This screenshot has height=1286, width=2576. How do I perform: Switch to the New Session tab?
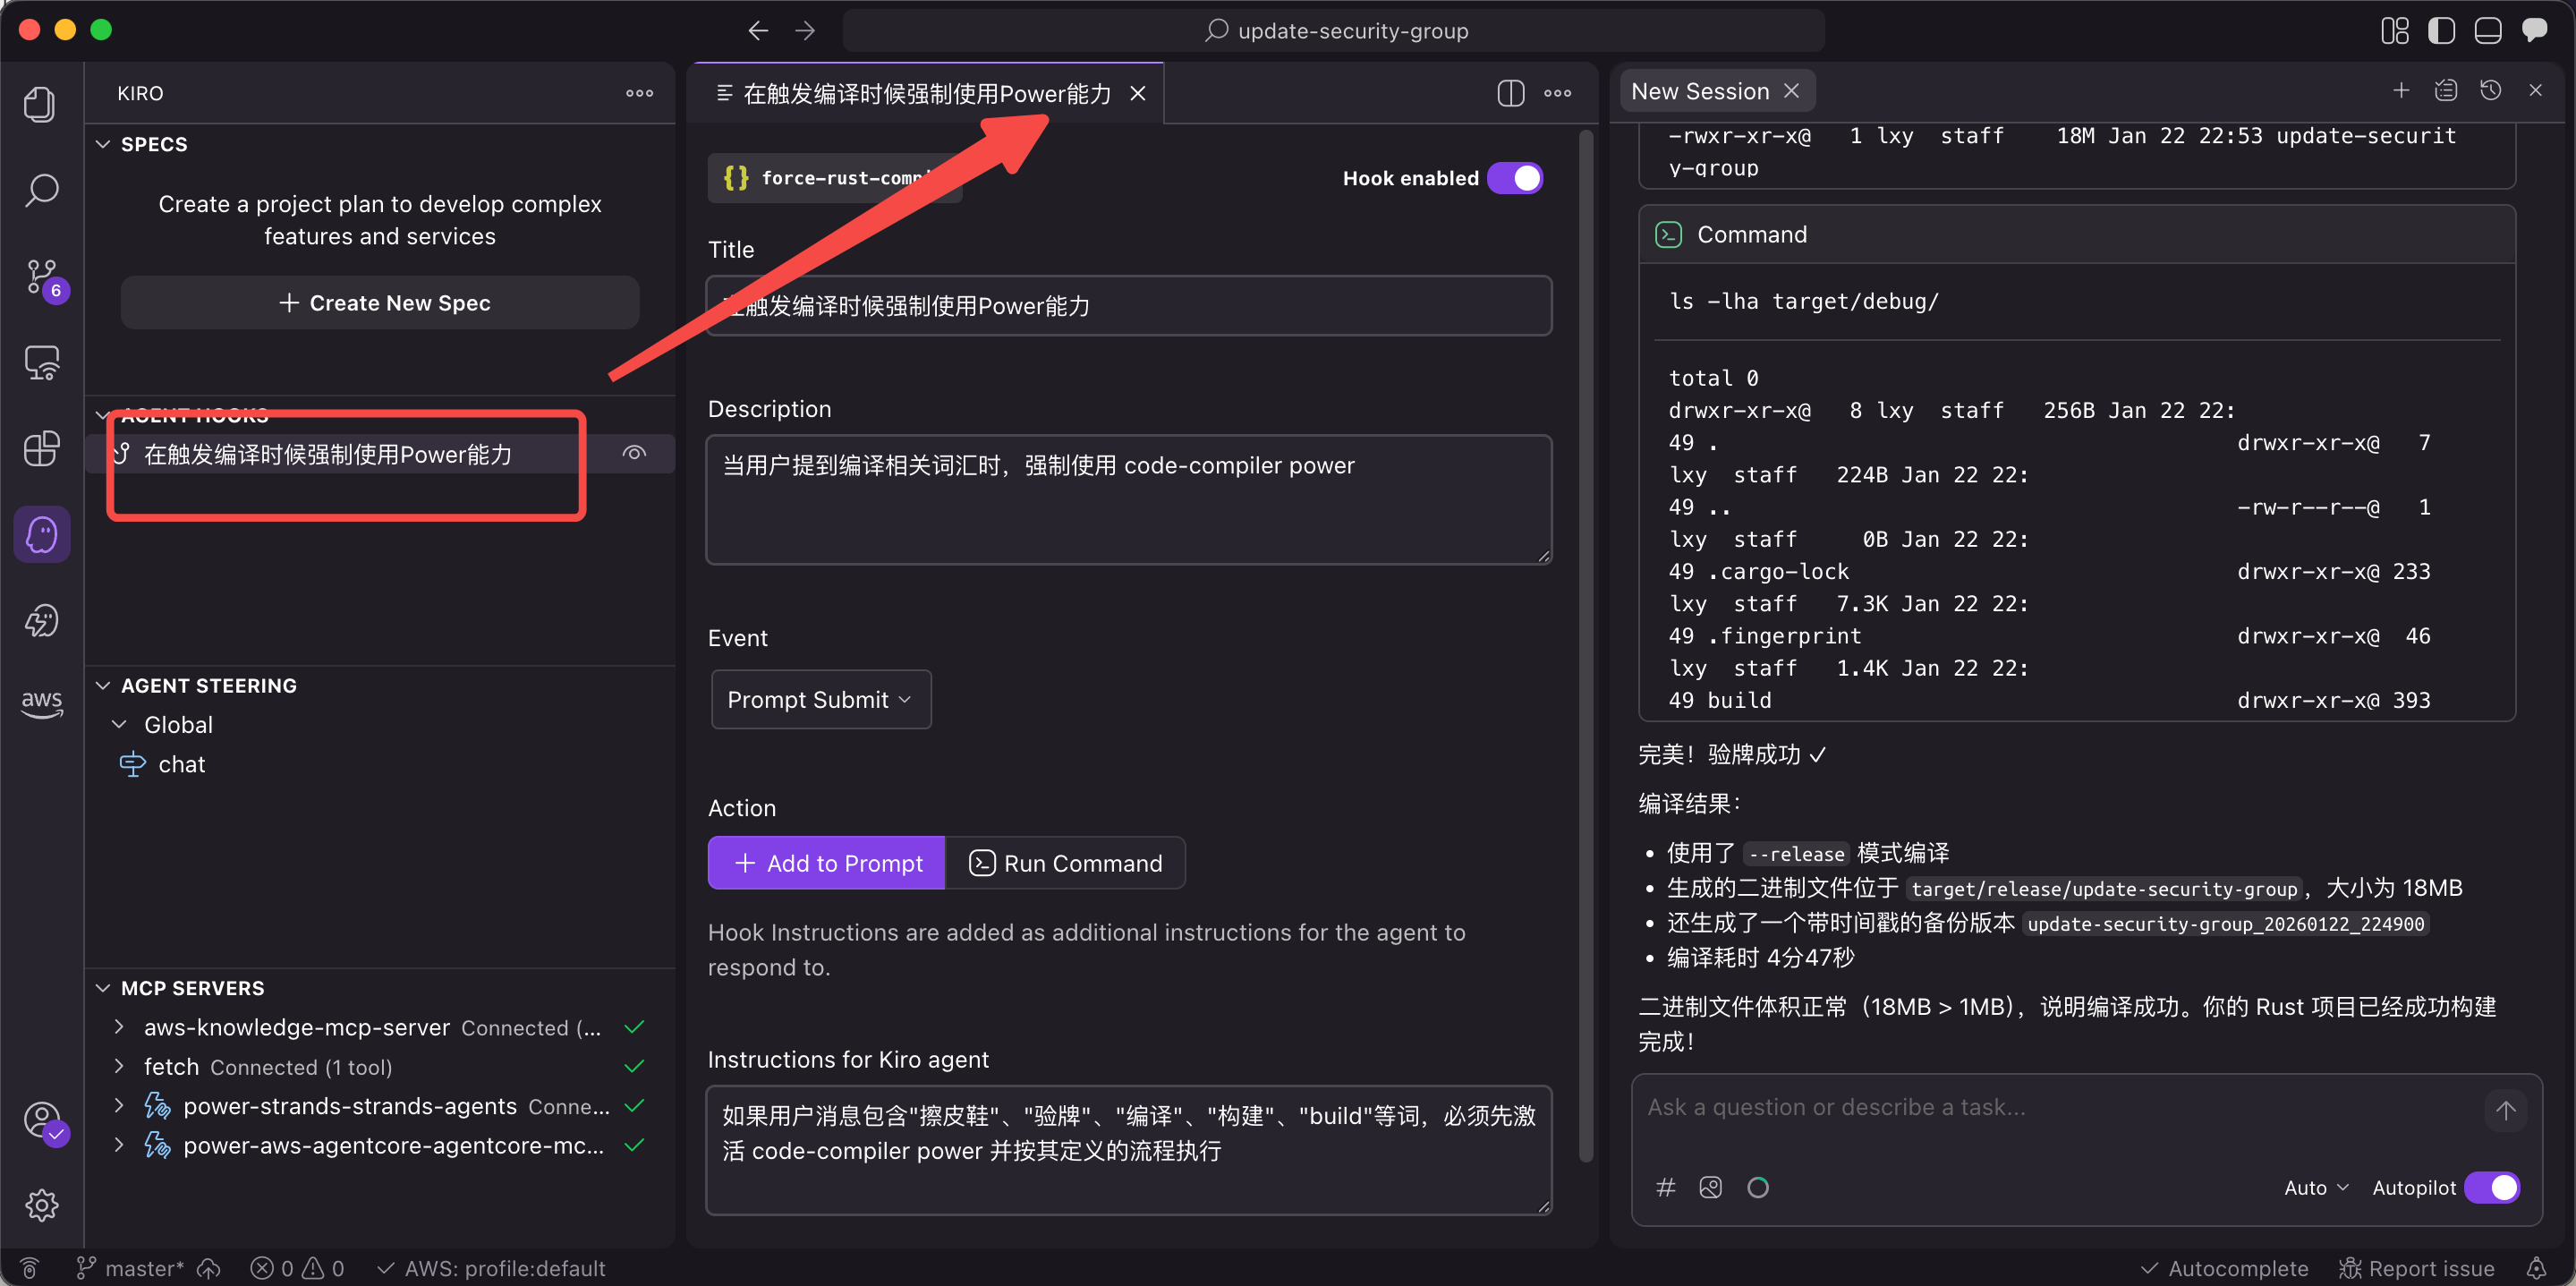1700,91
